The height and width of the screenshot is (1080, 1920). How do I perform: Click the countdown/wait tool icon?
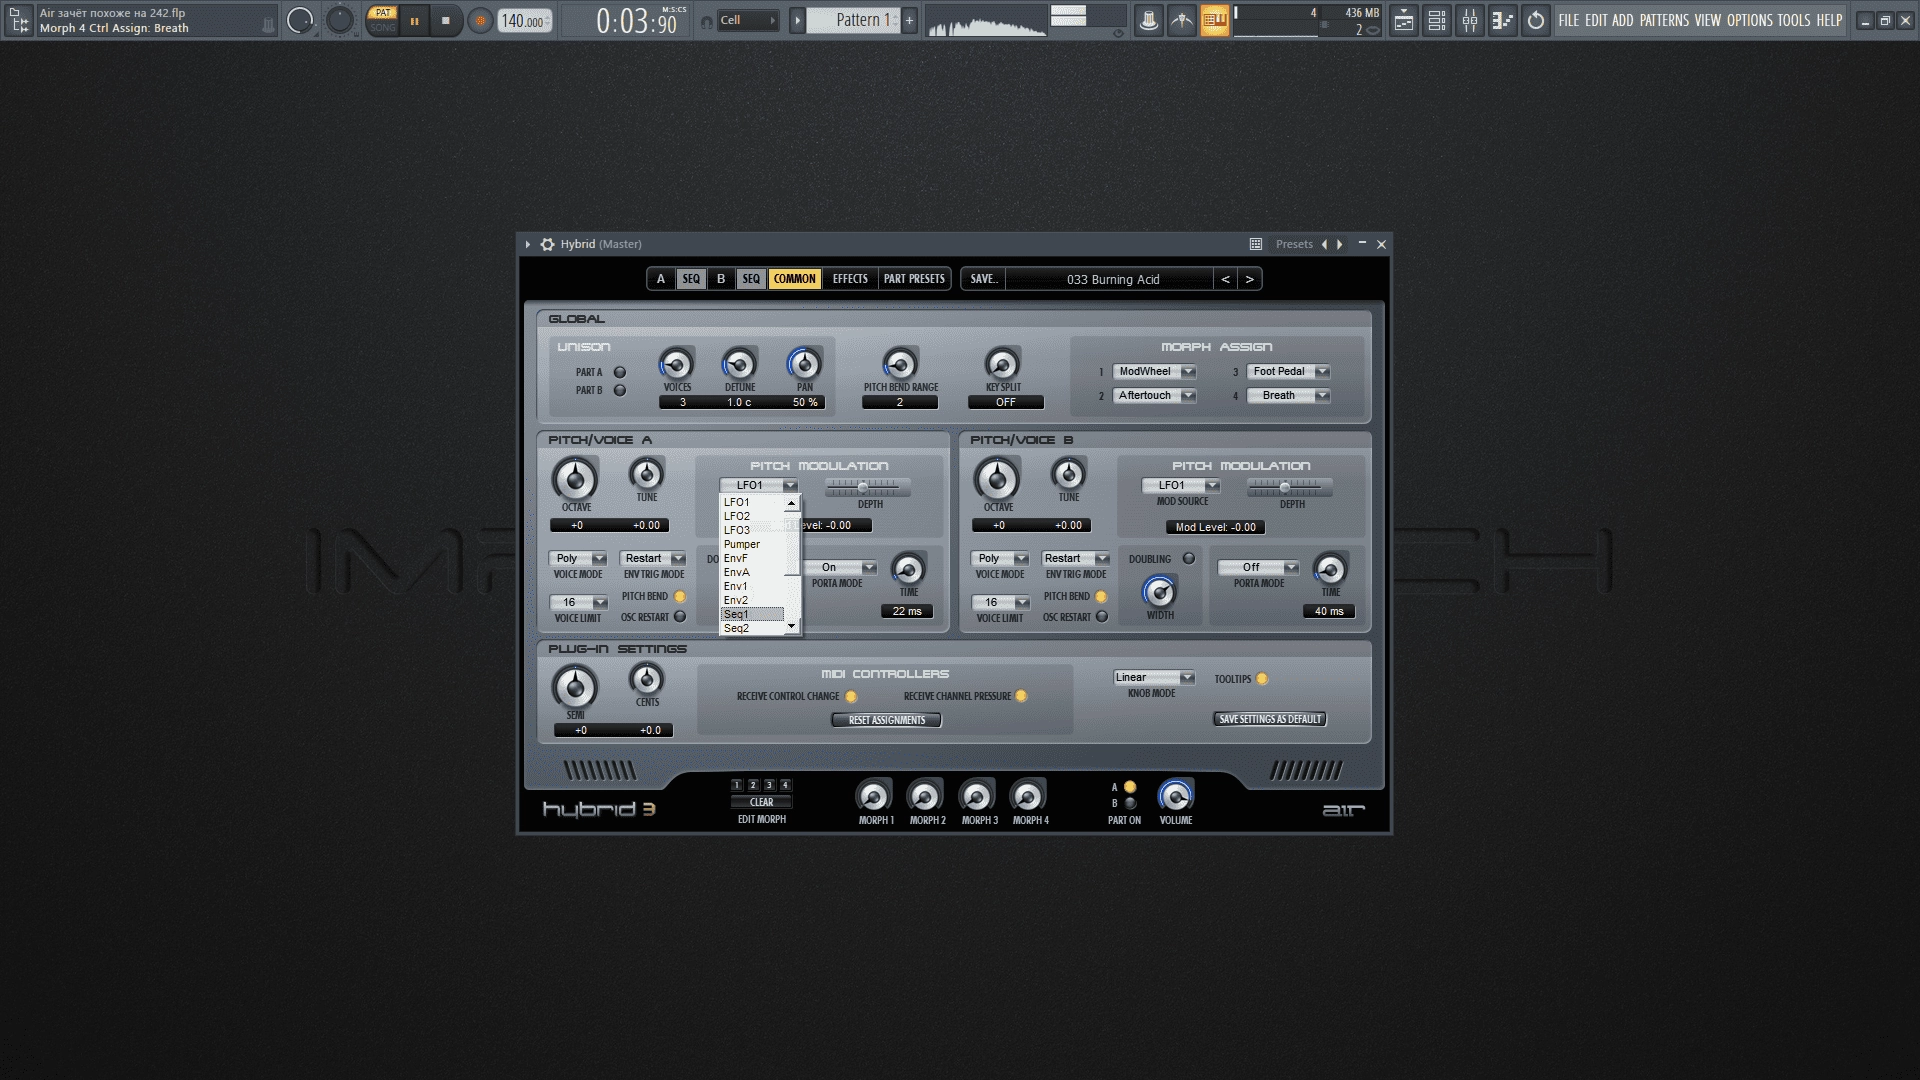click(1182, 20)
